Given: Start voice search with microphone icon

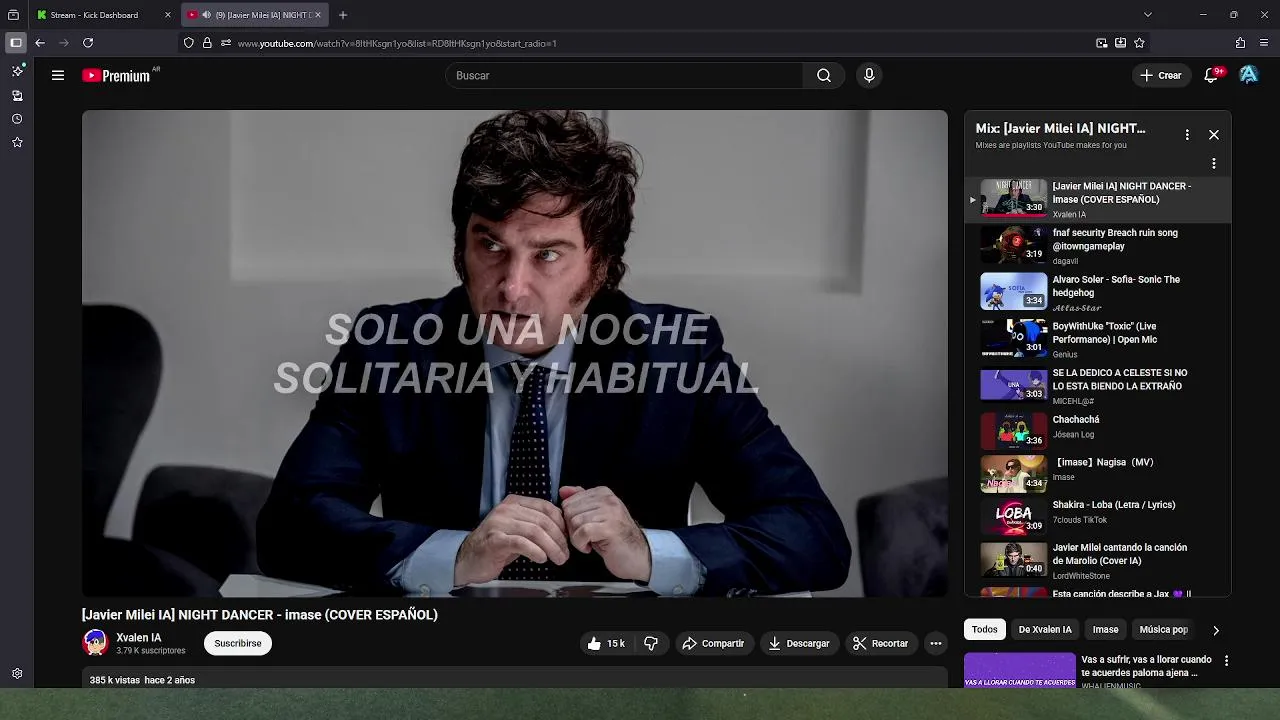Looking at the screenshot, I should tap(869, 75).
